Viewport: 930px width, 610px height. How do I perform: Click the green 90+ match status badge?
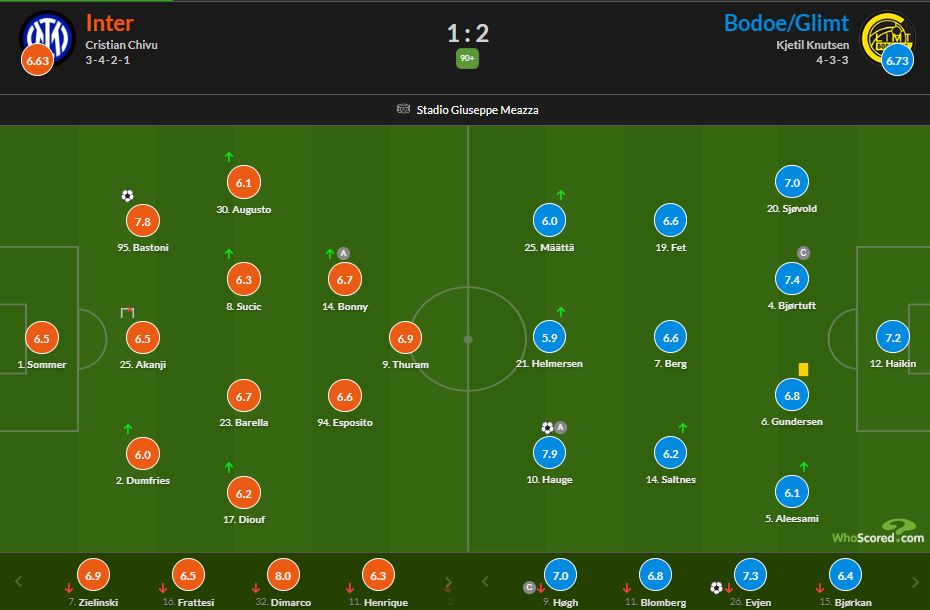(467, 59)
